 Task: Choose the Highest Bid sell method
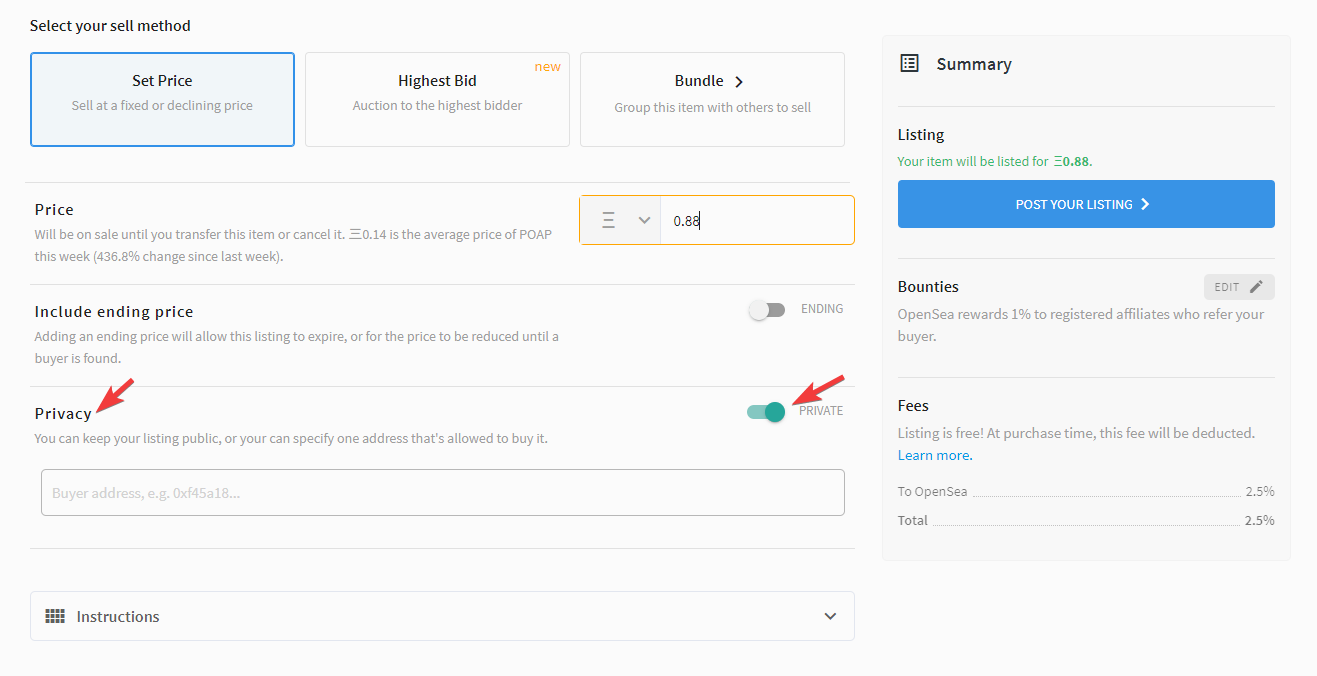(x=437, y=99)
